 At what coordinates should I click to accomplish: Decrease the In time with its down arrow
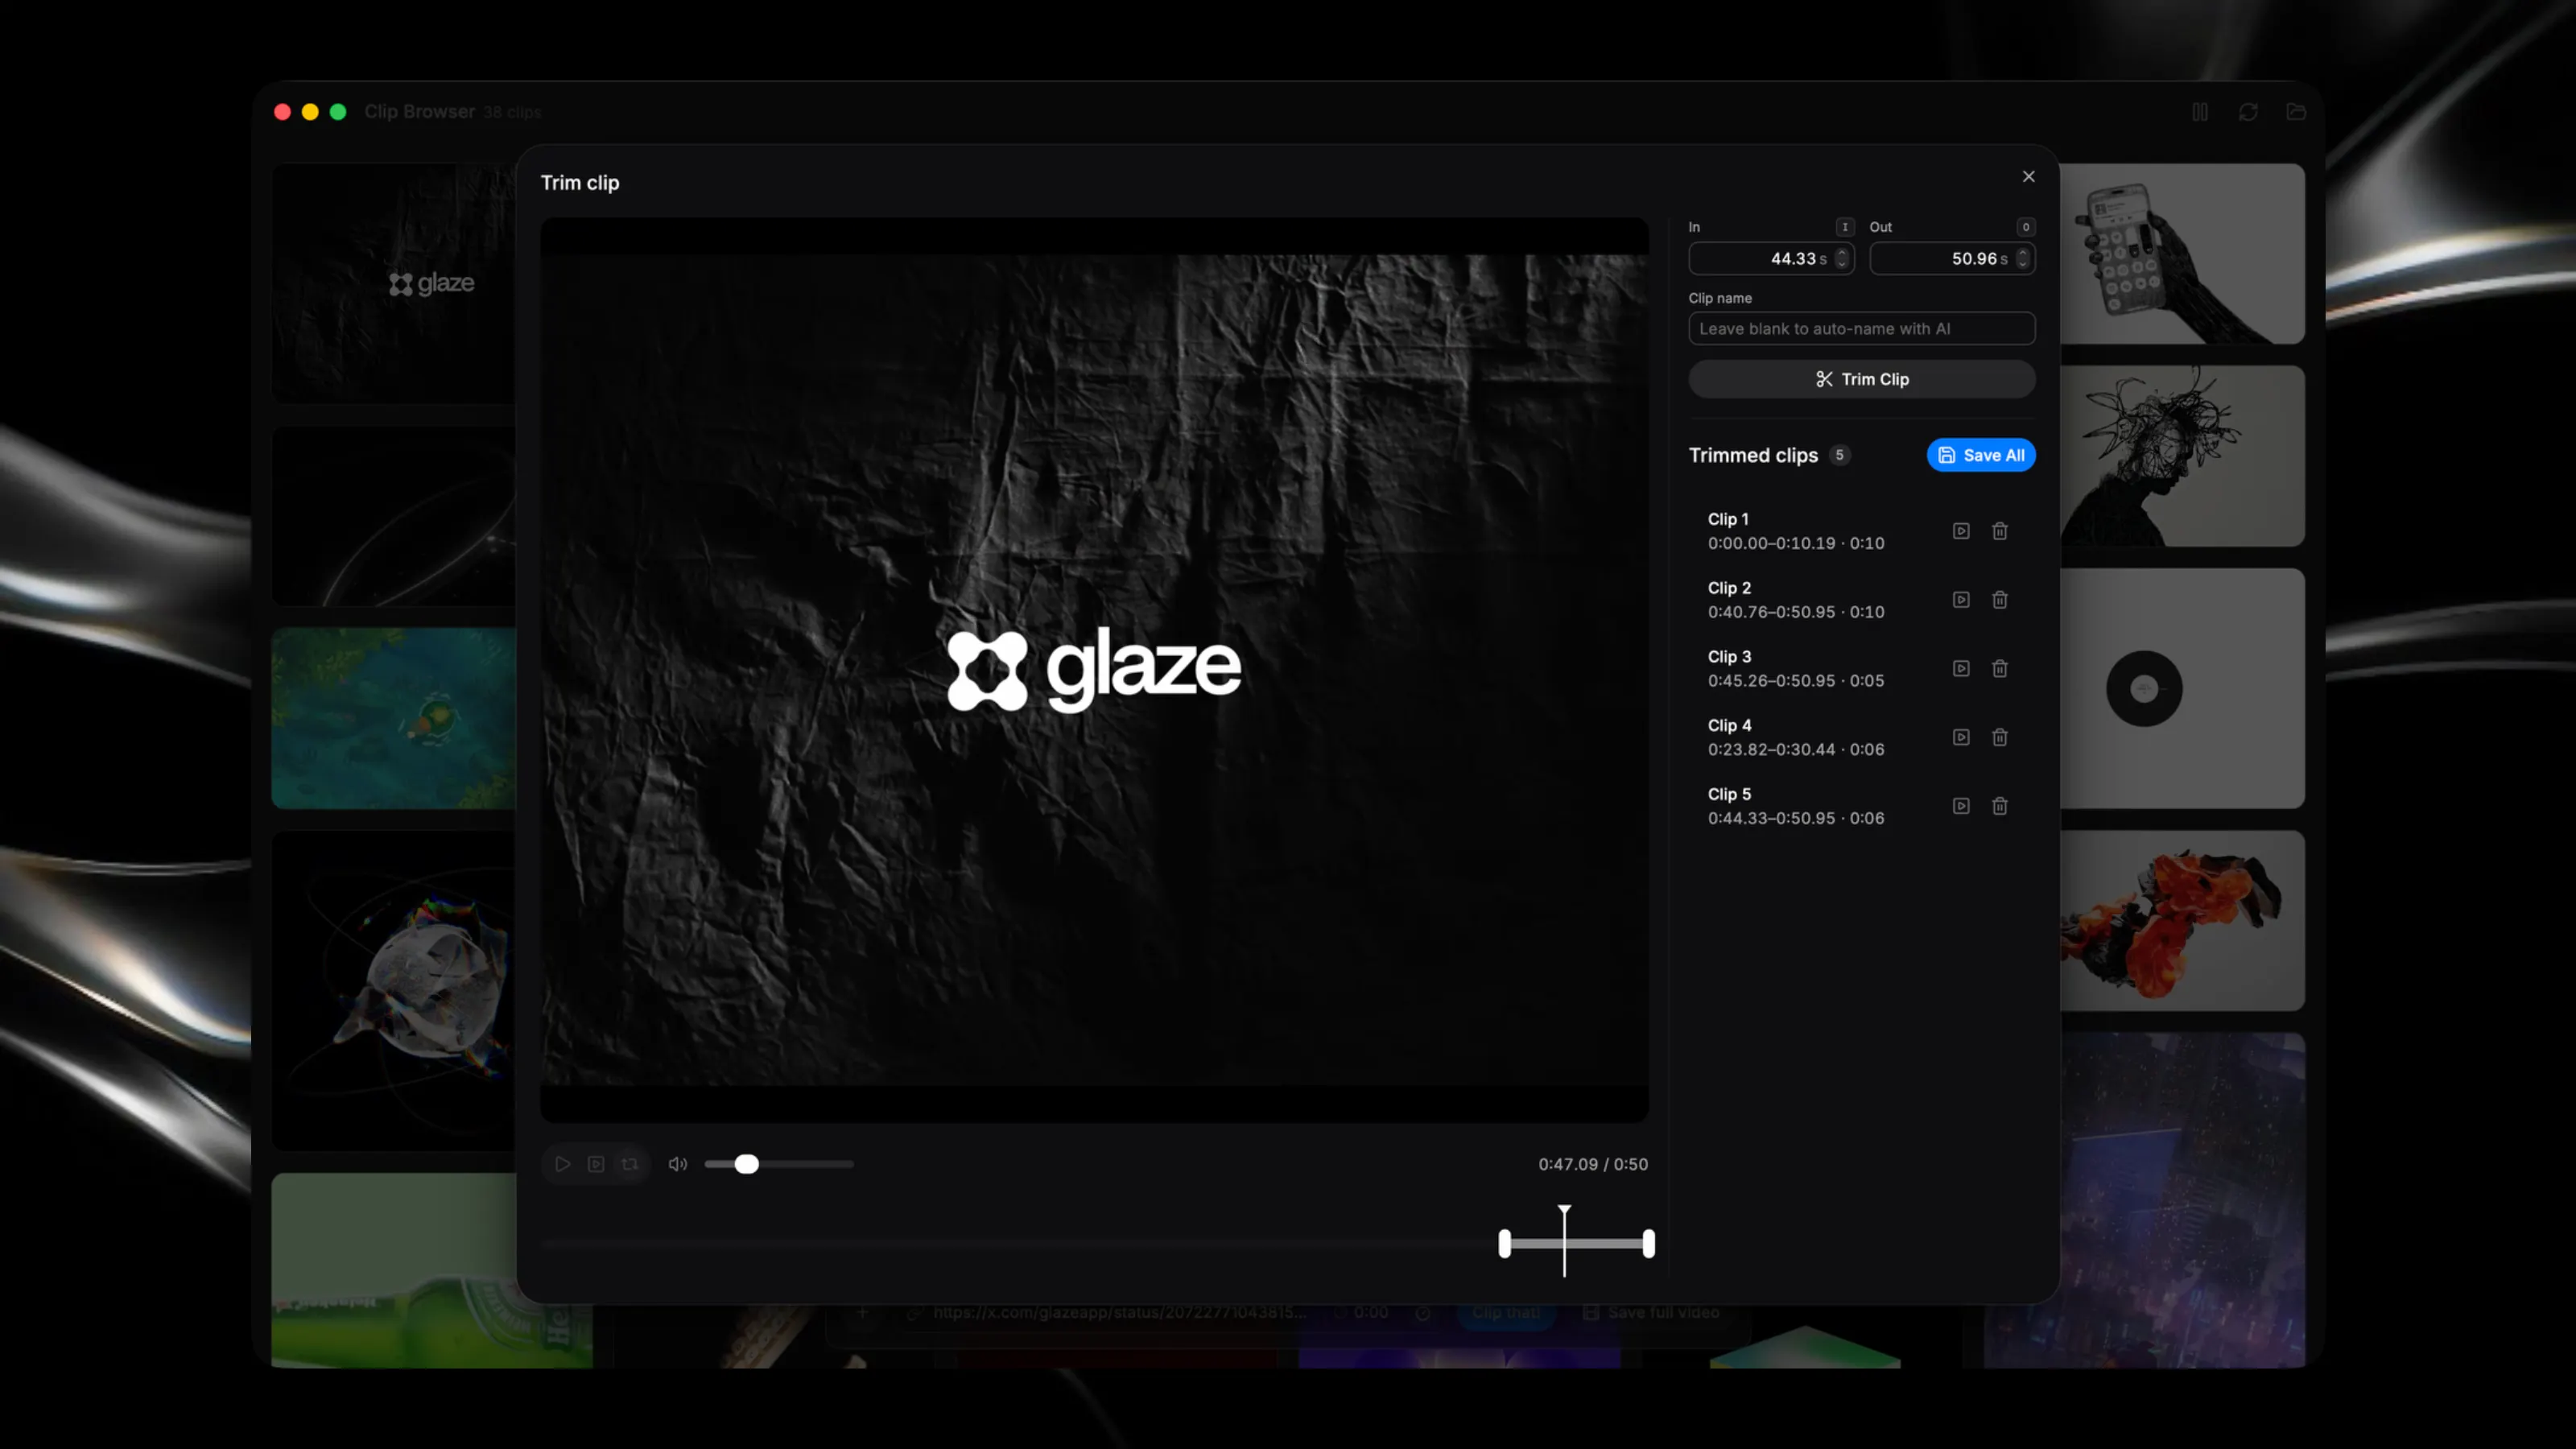pyautogui.click(x=1842, y=265)
